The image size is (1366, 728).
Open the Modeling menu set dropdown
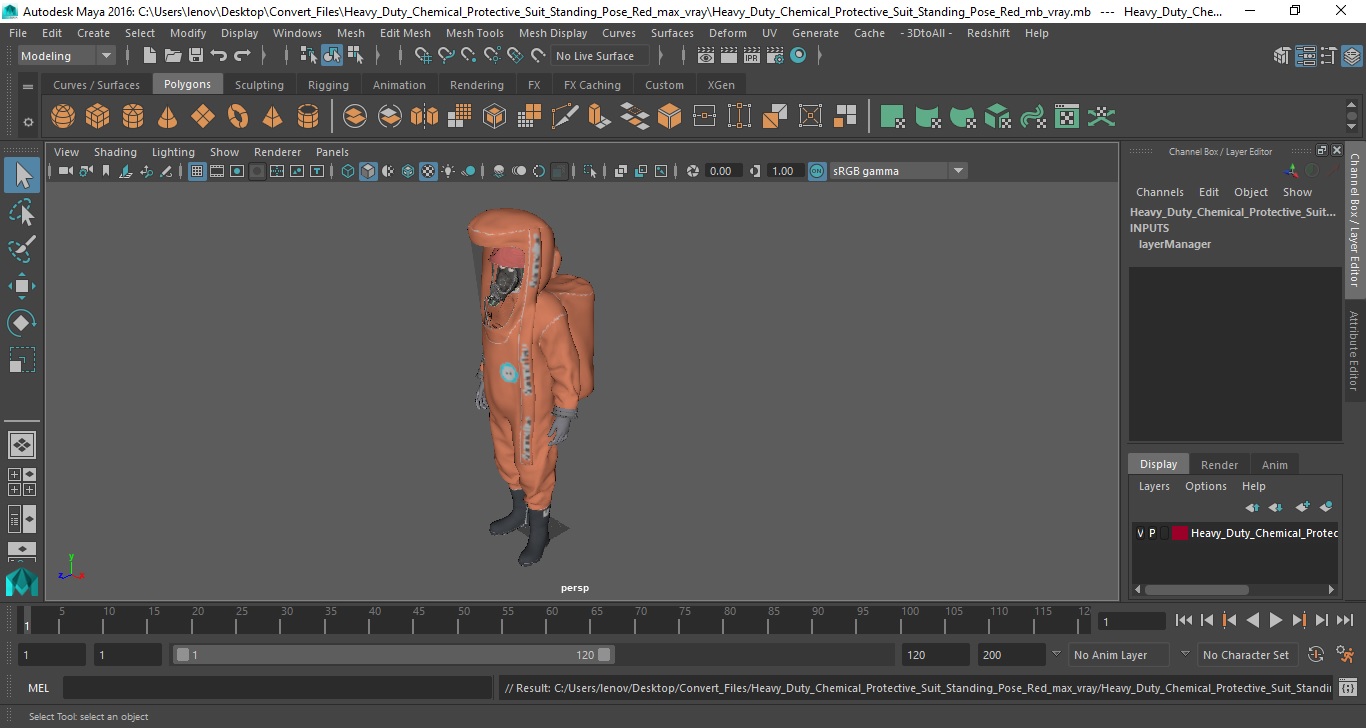(66, 56)
